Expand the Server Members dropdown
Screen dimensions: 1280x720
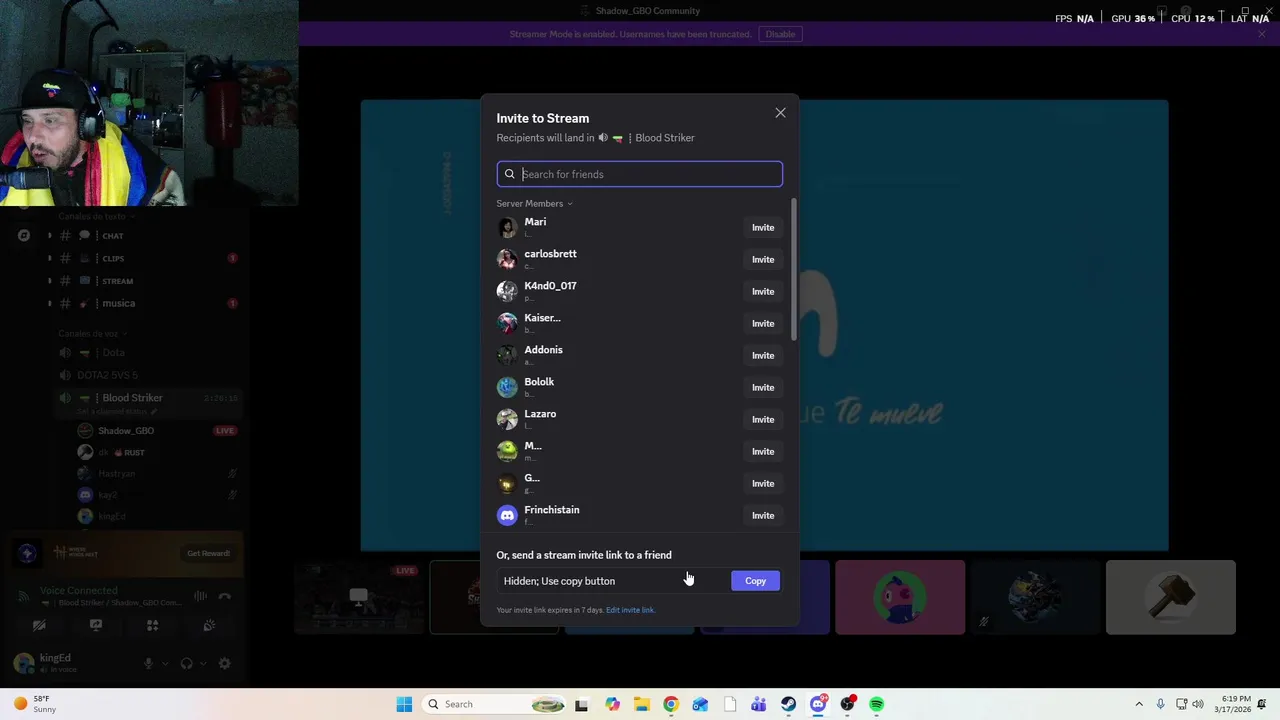click(x=534, y=203)
